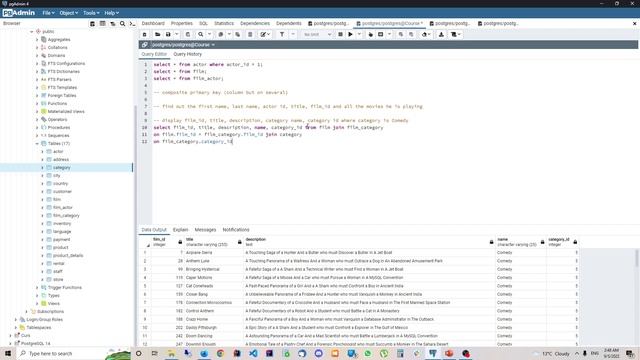Open the Save File dropdown arrow
This screenshot has width=640, height=360.
click(176, 35)
